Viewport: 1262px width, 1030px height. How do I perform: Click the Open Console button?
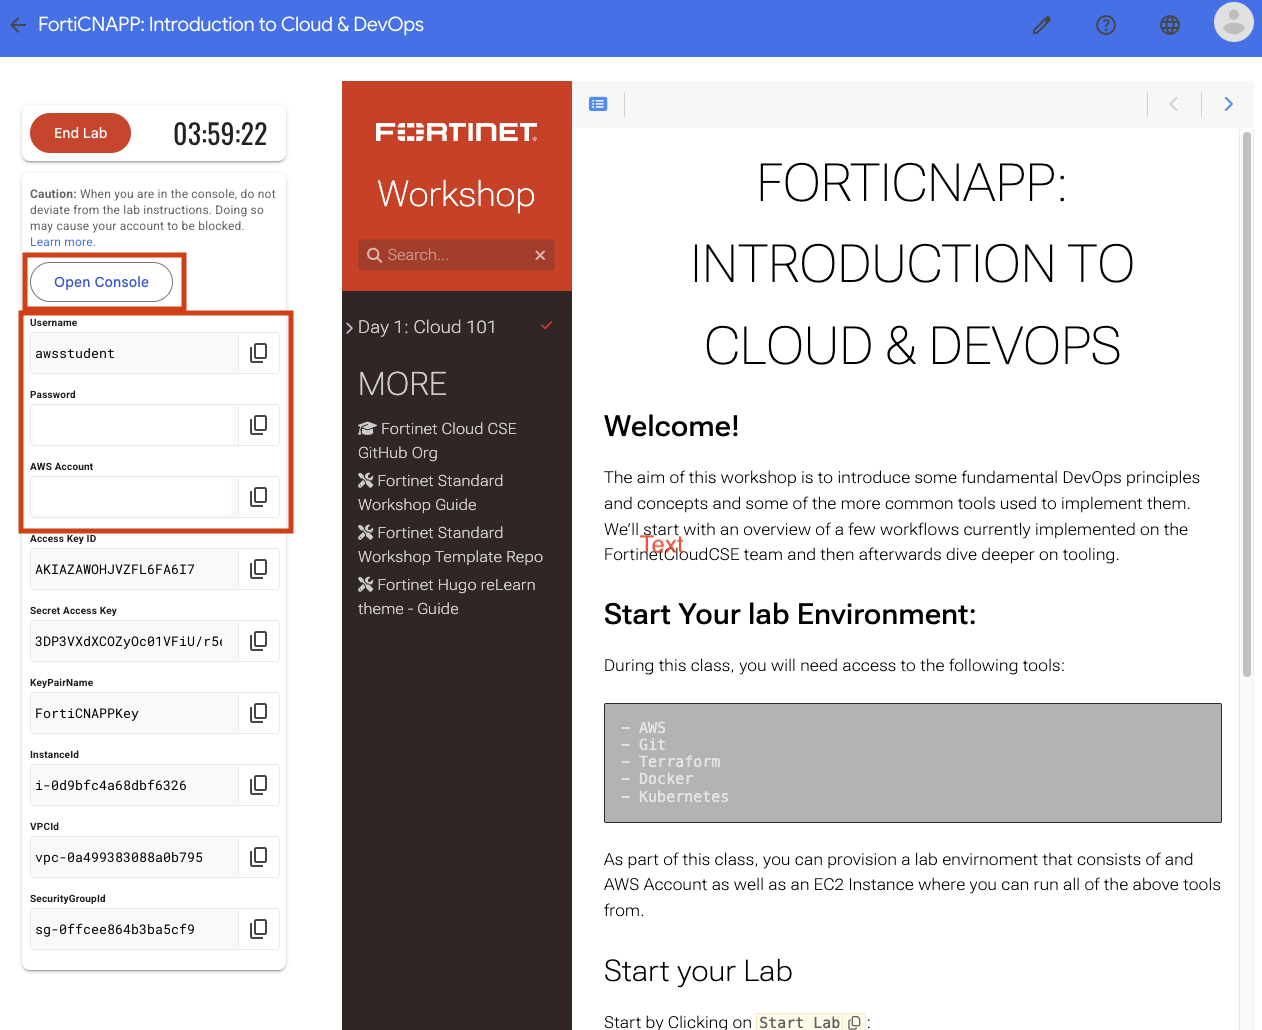(101, 282)
